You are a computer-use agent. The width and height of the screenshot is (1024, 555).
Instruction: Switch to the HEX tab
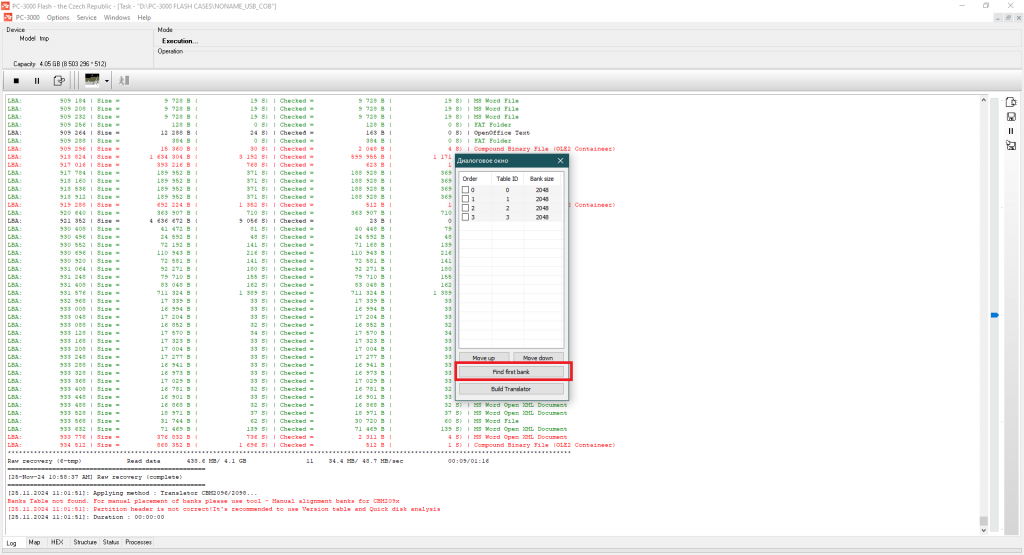(x=57, y=542)
